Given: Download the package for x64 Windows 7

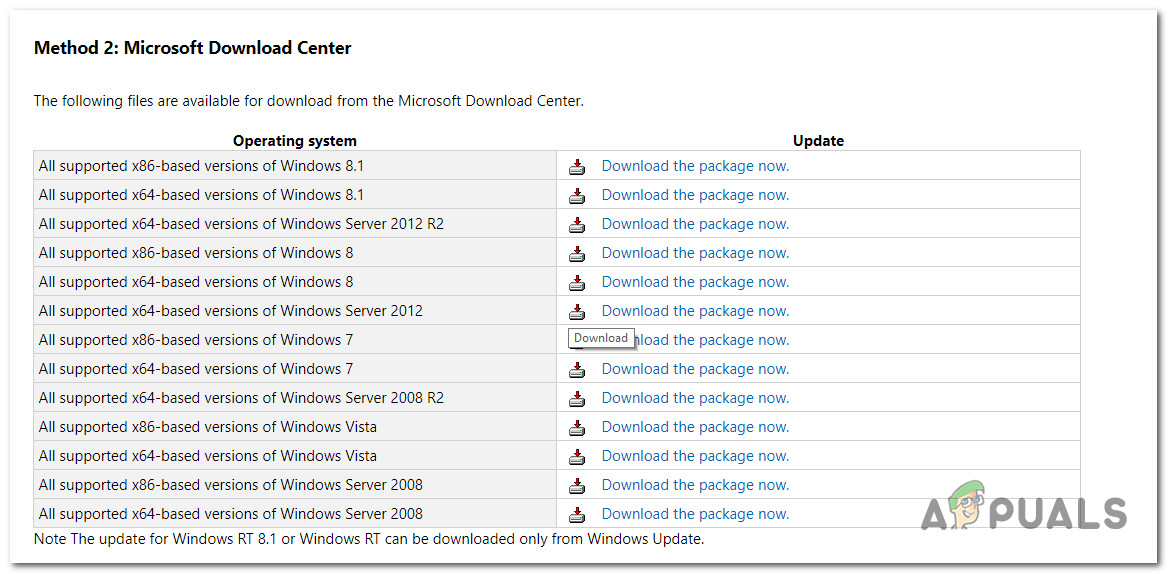Looking at the screenshot, I should pos(695,369).
